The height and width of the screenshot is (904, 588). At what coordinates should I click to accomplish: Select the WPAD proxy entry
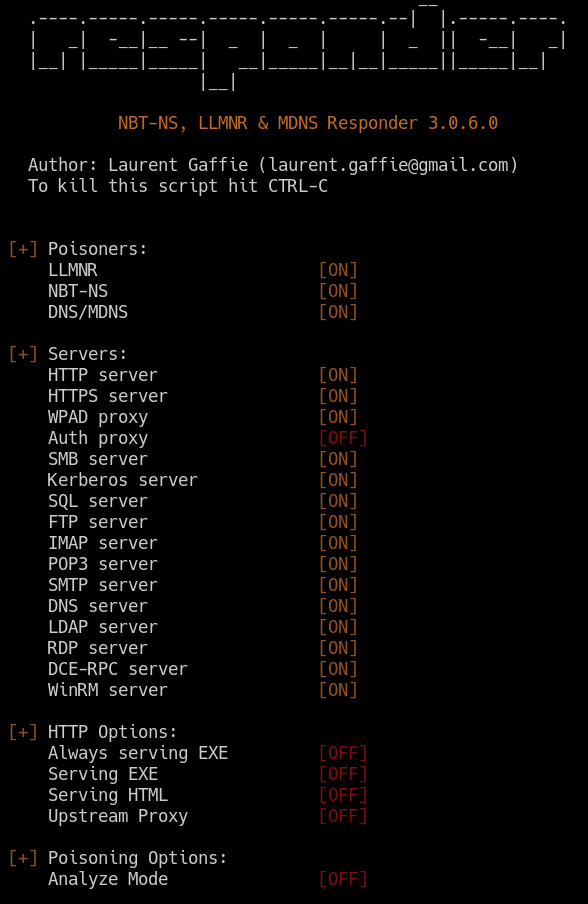(x=98, y=417)
